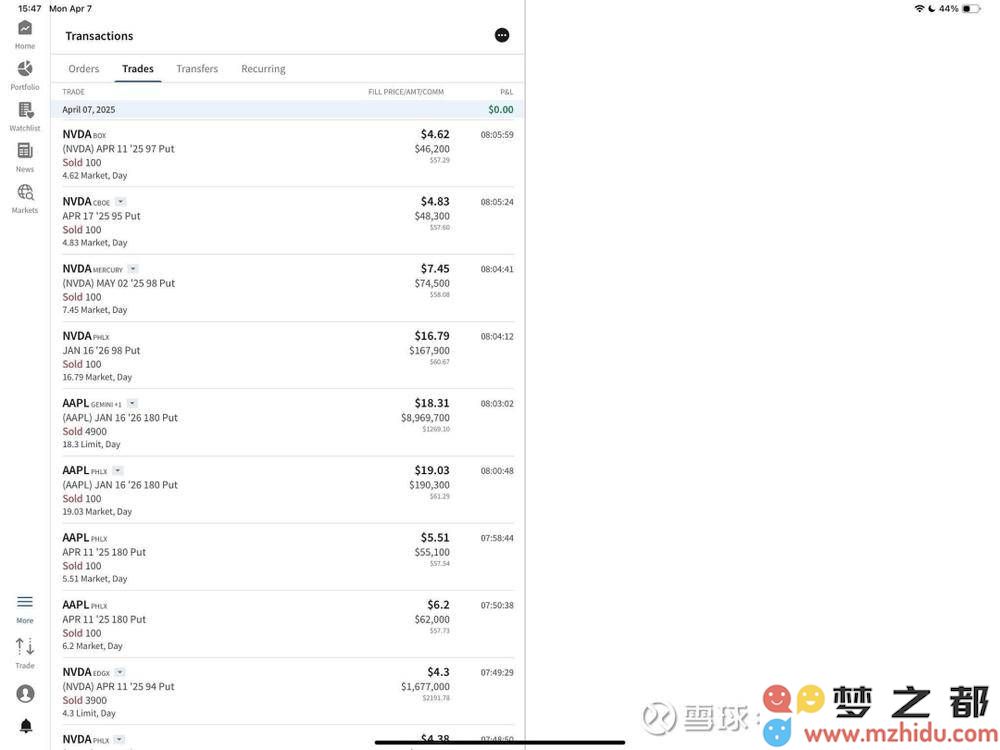Click the 08:05:59 trade timestamp
The height and width of the screenshot is (750, 1000).
(x=497, y=135)
